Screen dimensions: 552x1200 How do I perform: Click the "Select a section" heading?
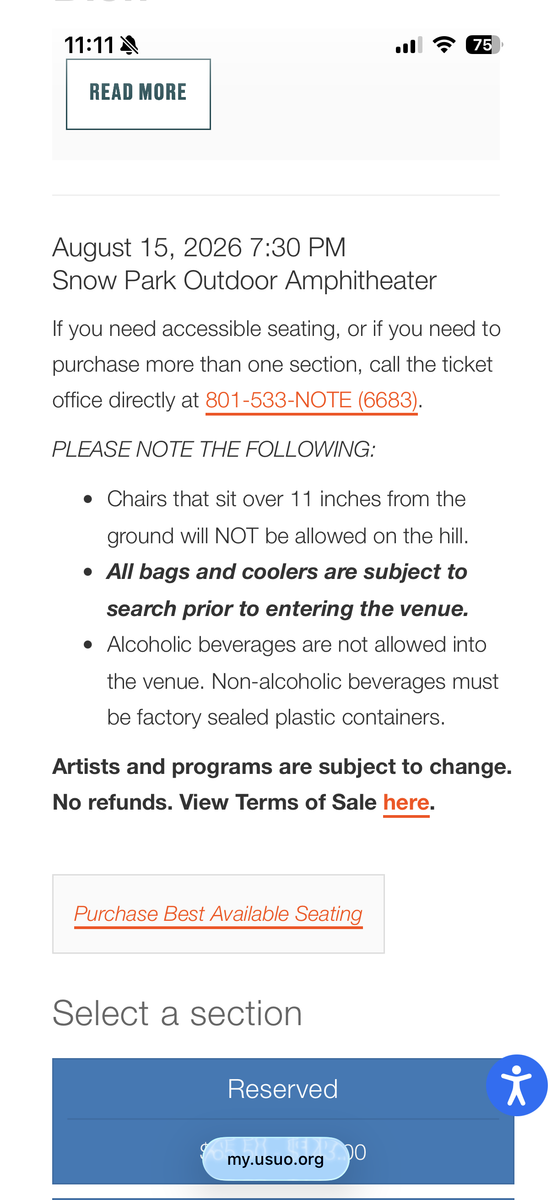tap(177, 1013)
